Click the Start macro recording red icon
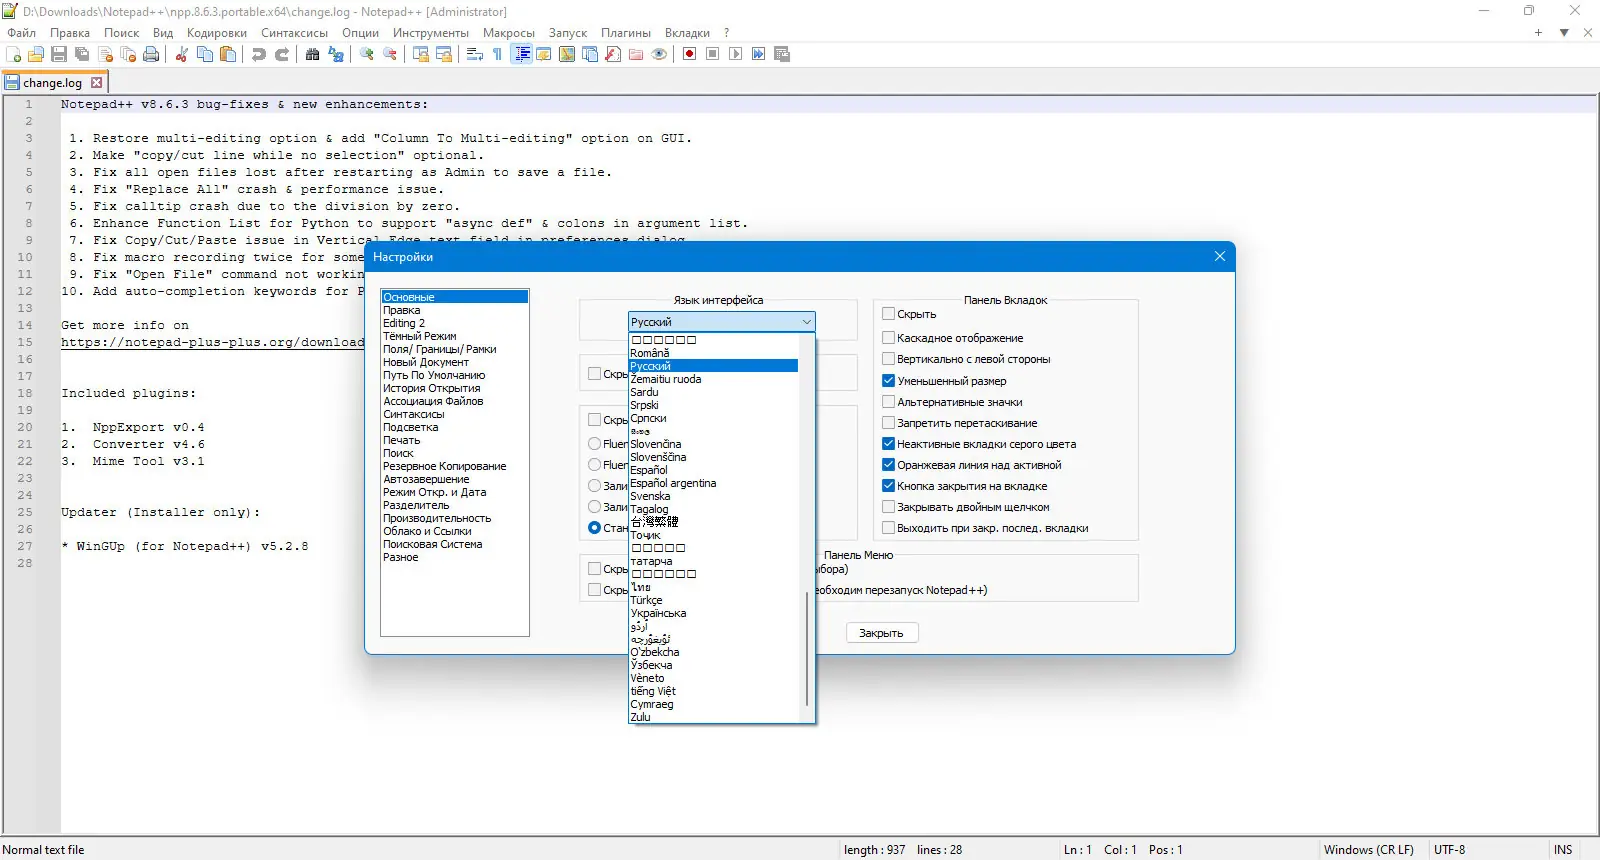The height and width of the screenshot is (860, 1600). (x=689, y=54)
